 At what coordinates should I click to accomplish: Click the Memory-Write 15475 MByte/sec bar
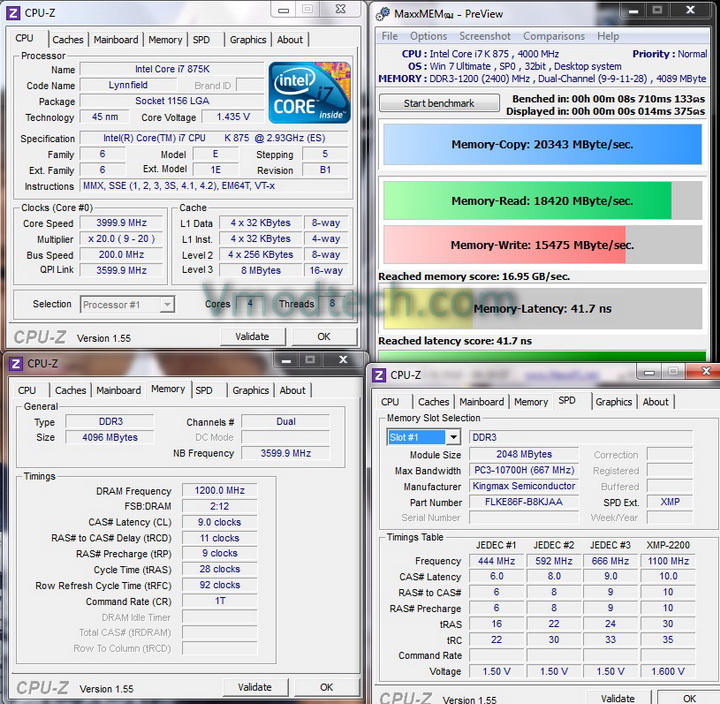point(542,245)
